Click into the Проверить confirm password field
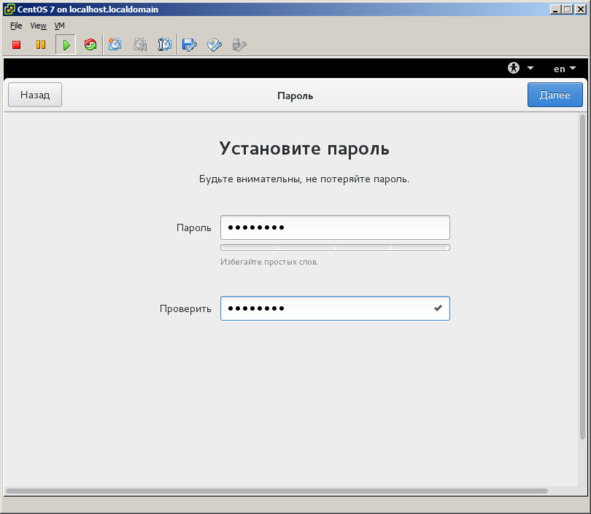 [335, 309]
